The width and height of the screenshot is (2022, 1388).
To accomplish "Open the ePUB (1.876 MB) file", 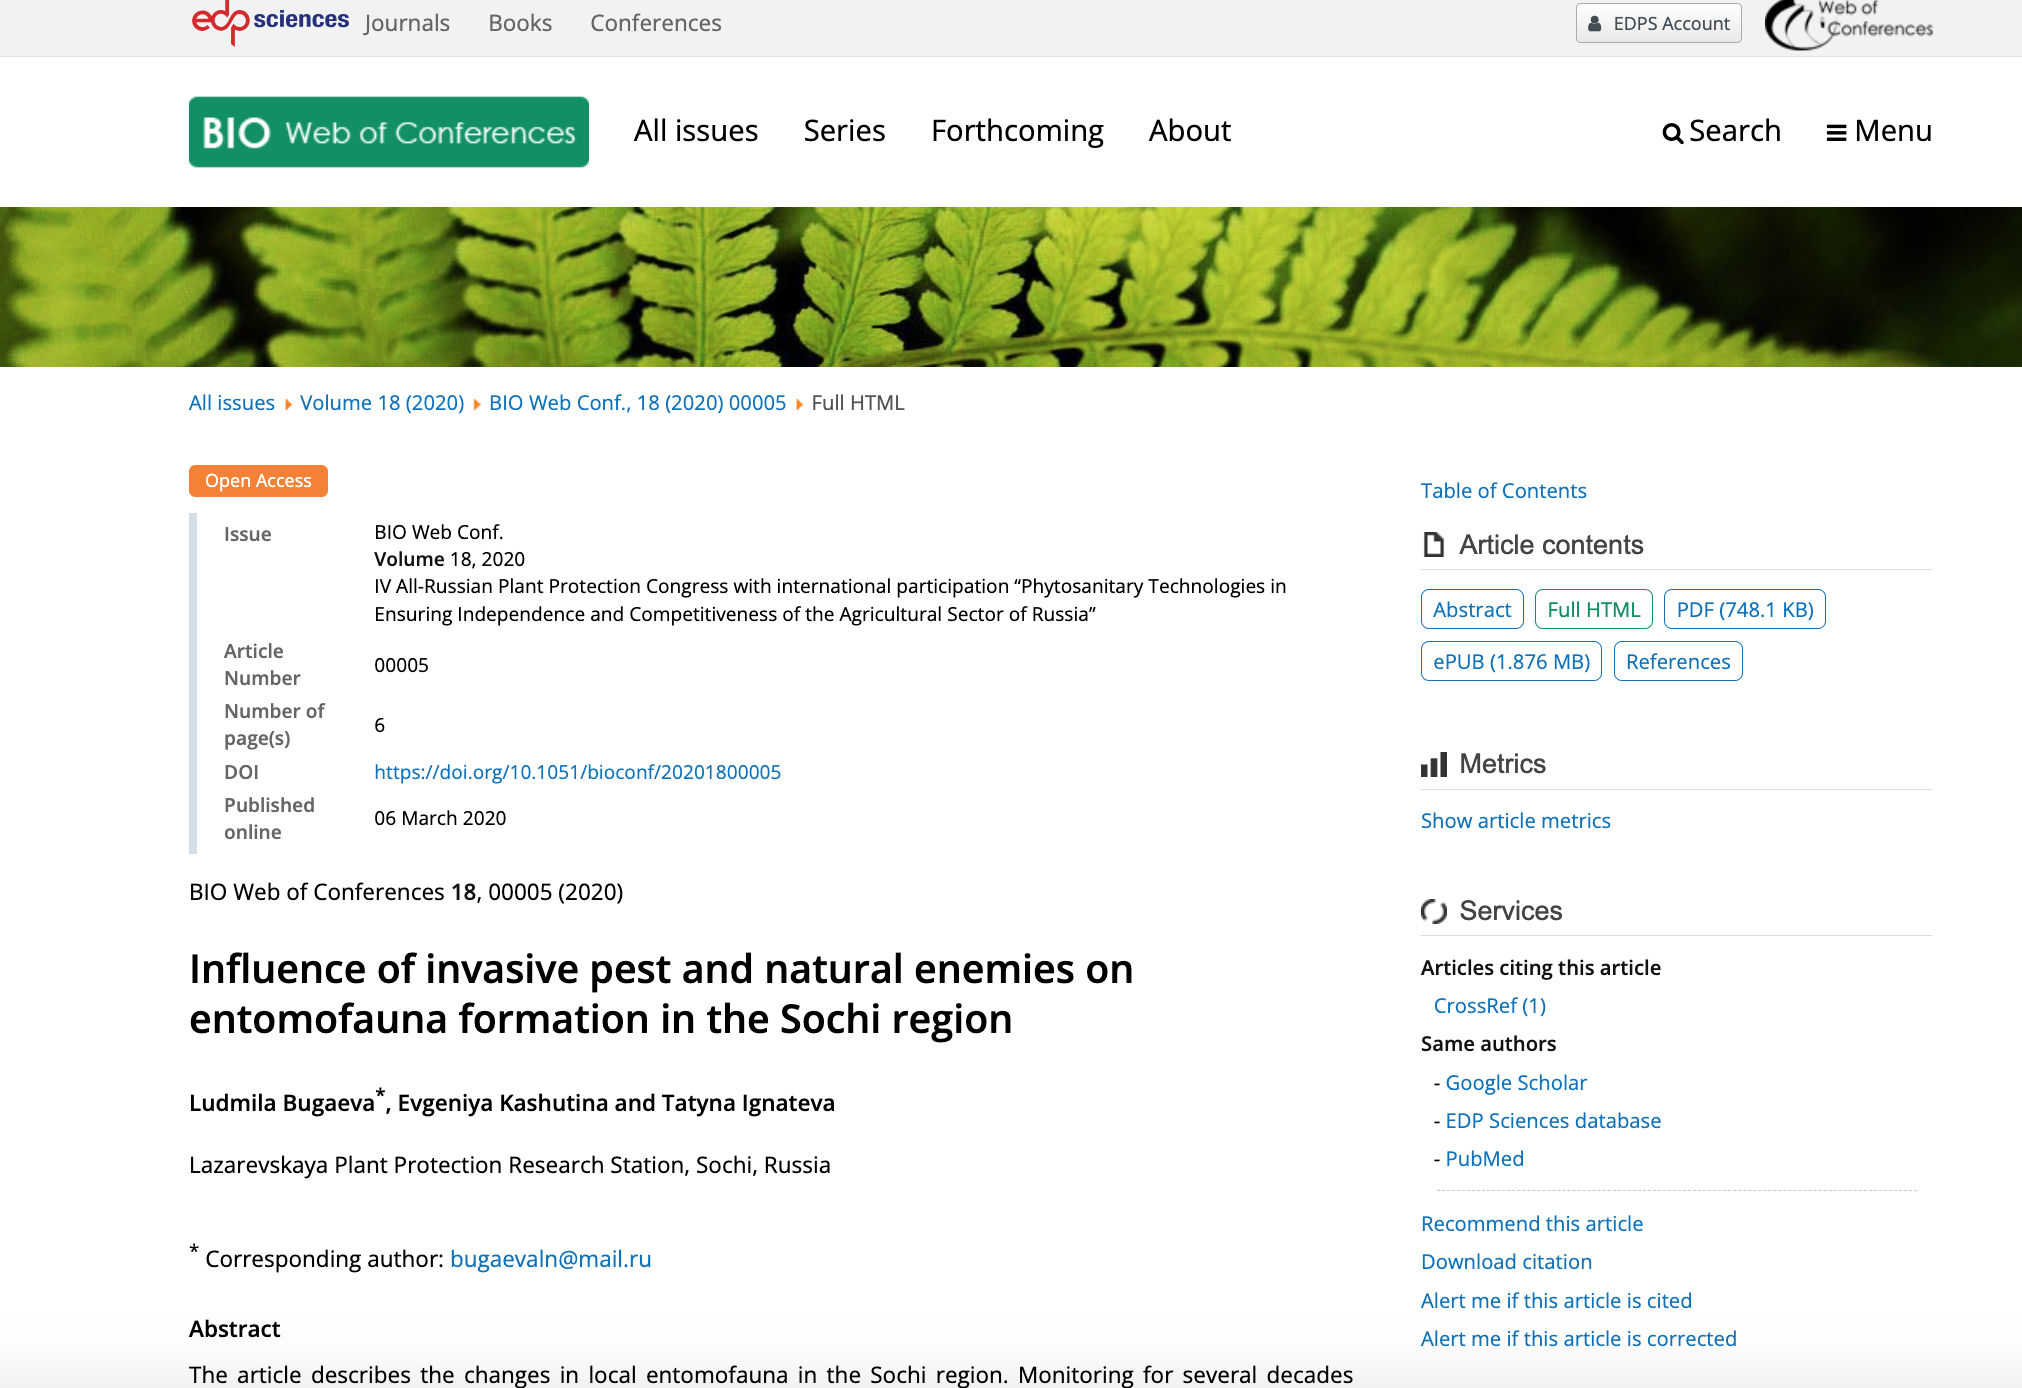I will pos(1510,661).
